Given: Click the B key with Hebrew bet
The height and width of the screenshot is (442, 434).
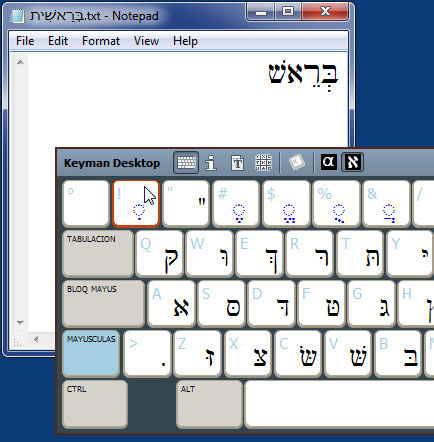Looking at the screenshot, I should click(x=398, y=354).
